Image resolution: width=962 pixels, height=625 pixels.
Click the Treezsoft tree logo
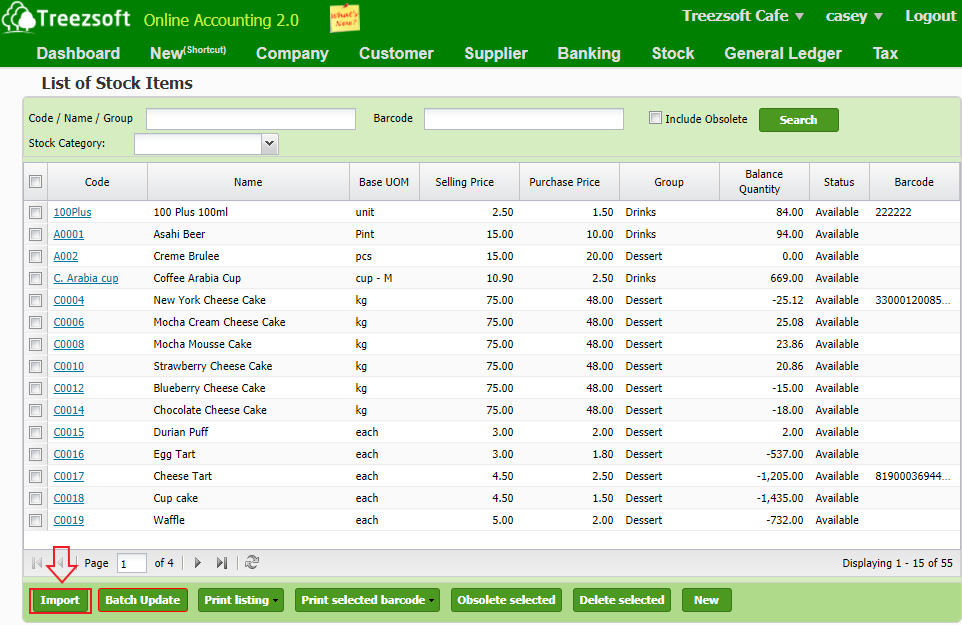point(18,17)
